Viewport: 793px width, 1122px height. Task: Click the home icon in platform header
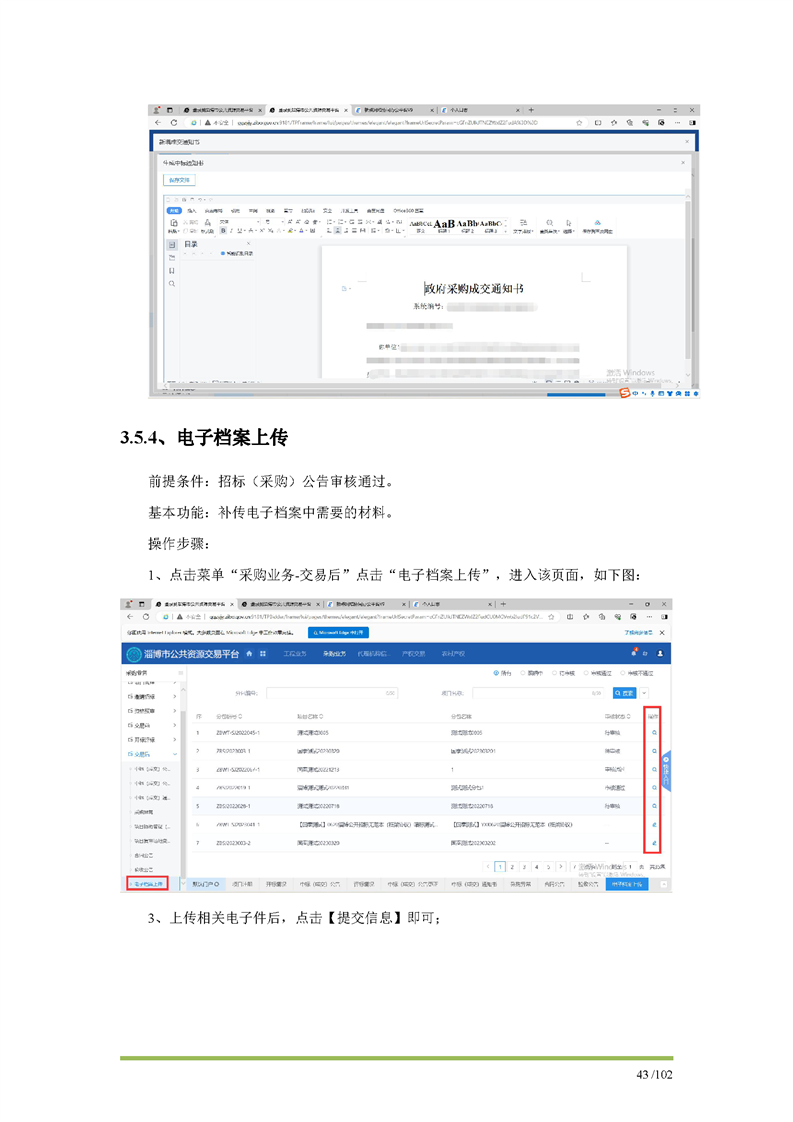click(x=248, y=653)
